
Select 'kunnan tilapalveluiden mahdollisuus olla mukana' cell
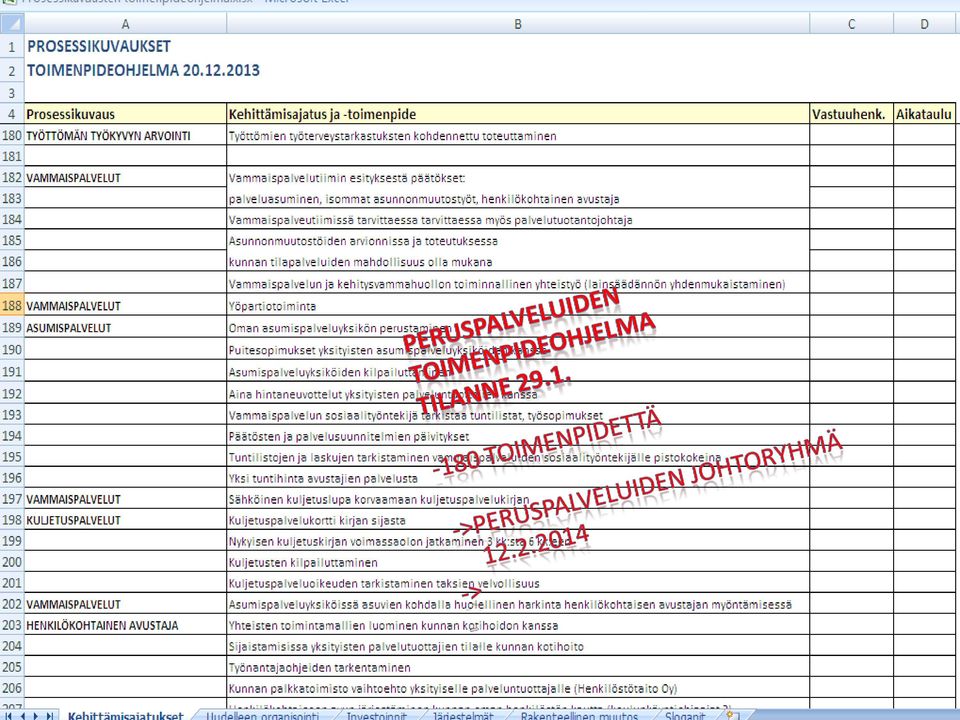[518, 261]
